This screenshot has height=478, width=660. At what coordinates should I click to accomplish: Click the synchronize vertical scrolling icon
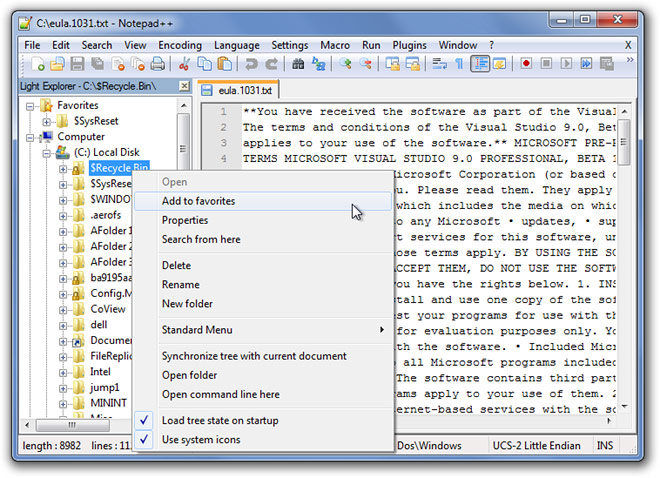point(393,64)
